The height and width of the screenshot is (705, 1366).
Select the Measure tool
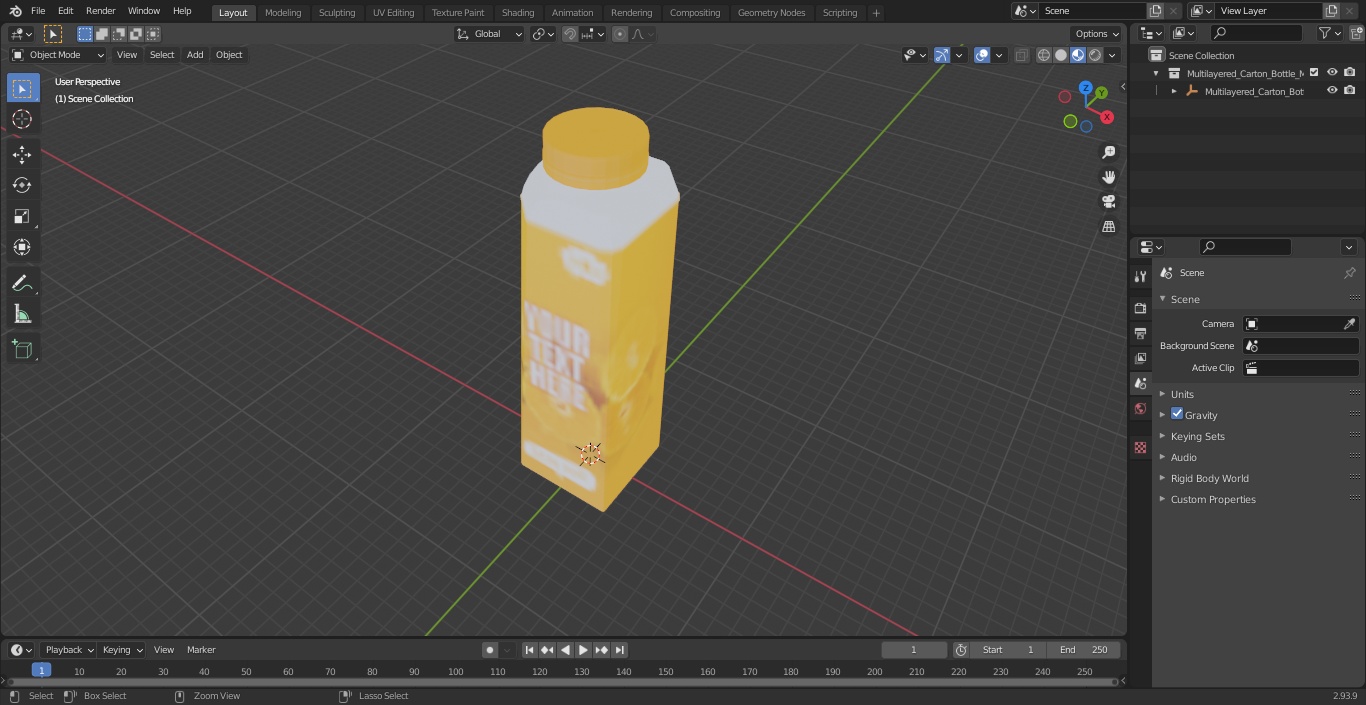(x=22, y=314)
